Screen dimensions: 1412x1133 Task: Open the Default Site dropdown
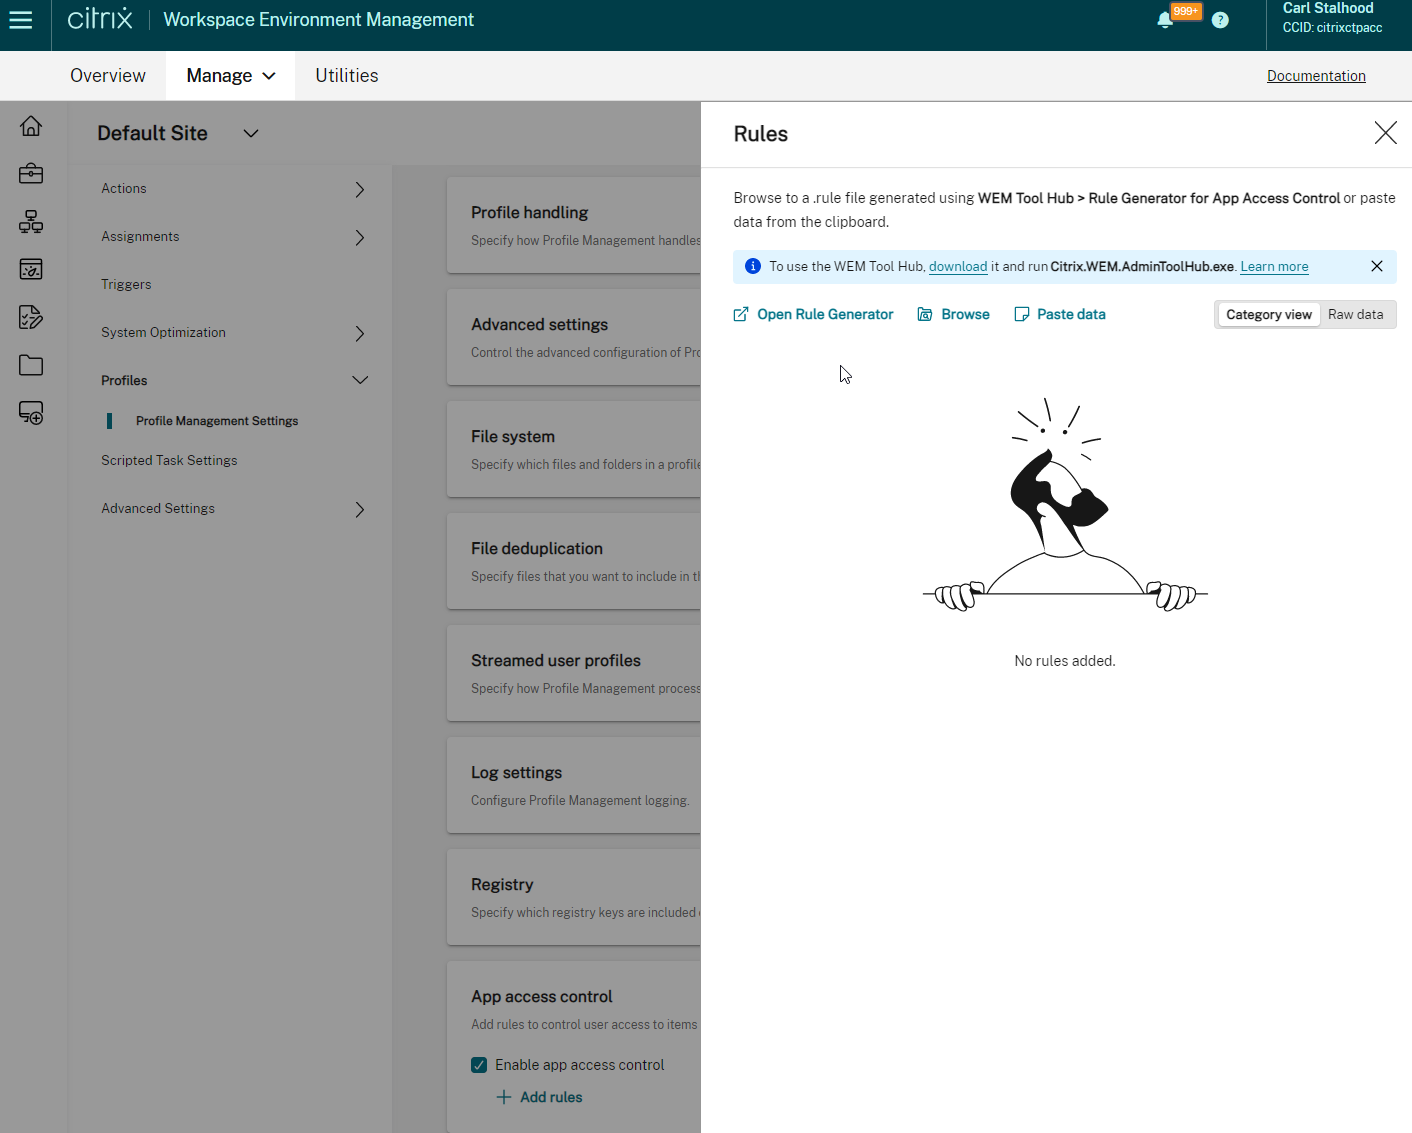251,133
